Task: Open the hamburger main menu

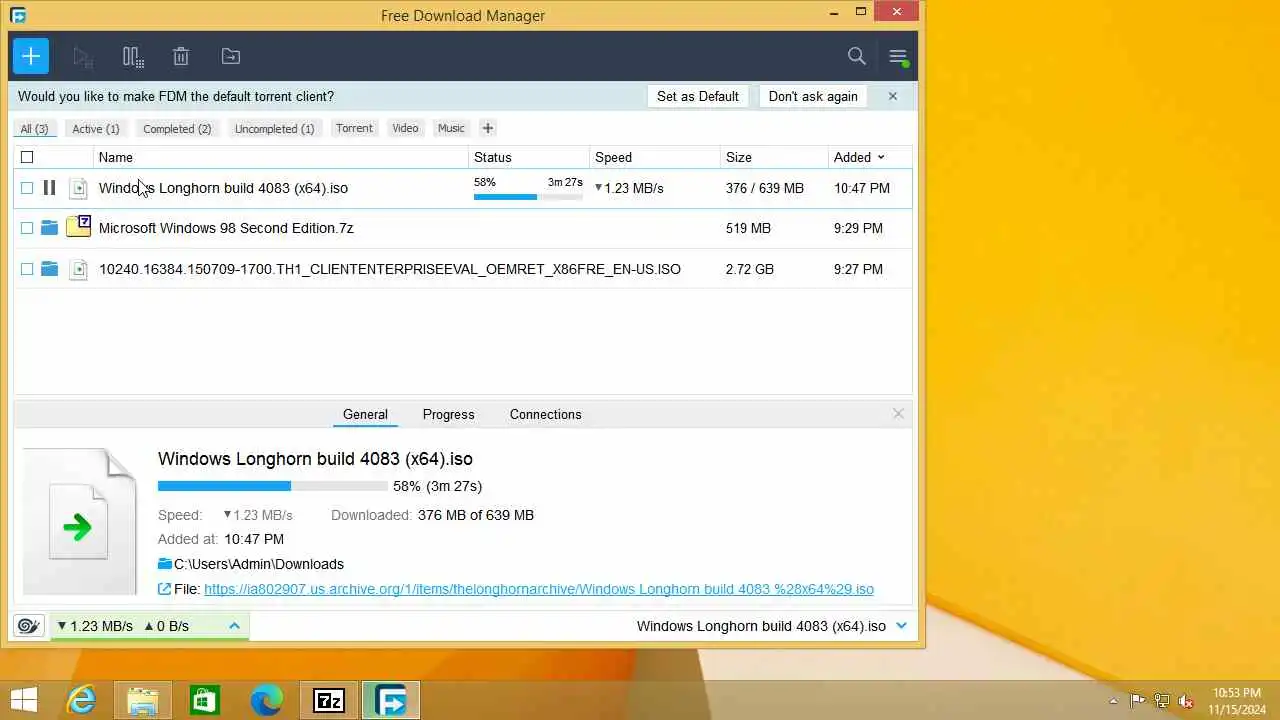Action: click(x=898, y=57)
